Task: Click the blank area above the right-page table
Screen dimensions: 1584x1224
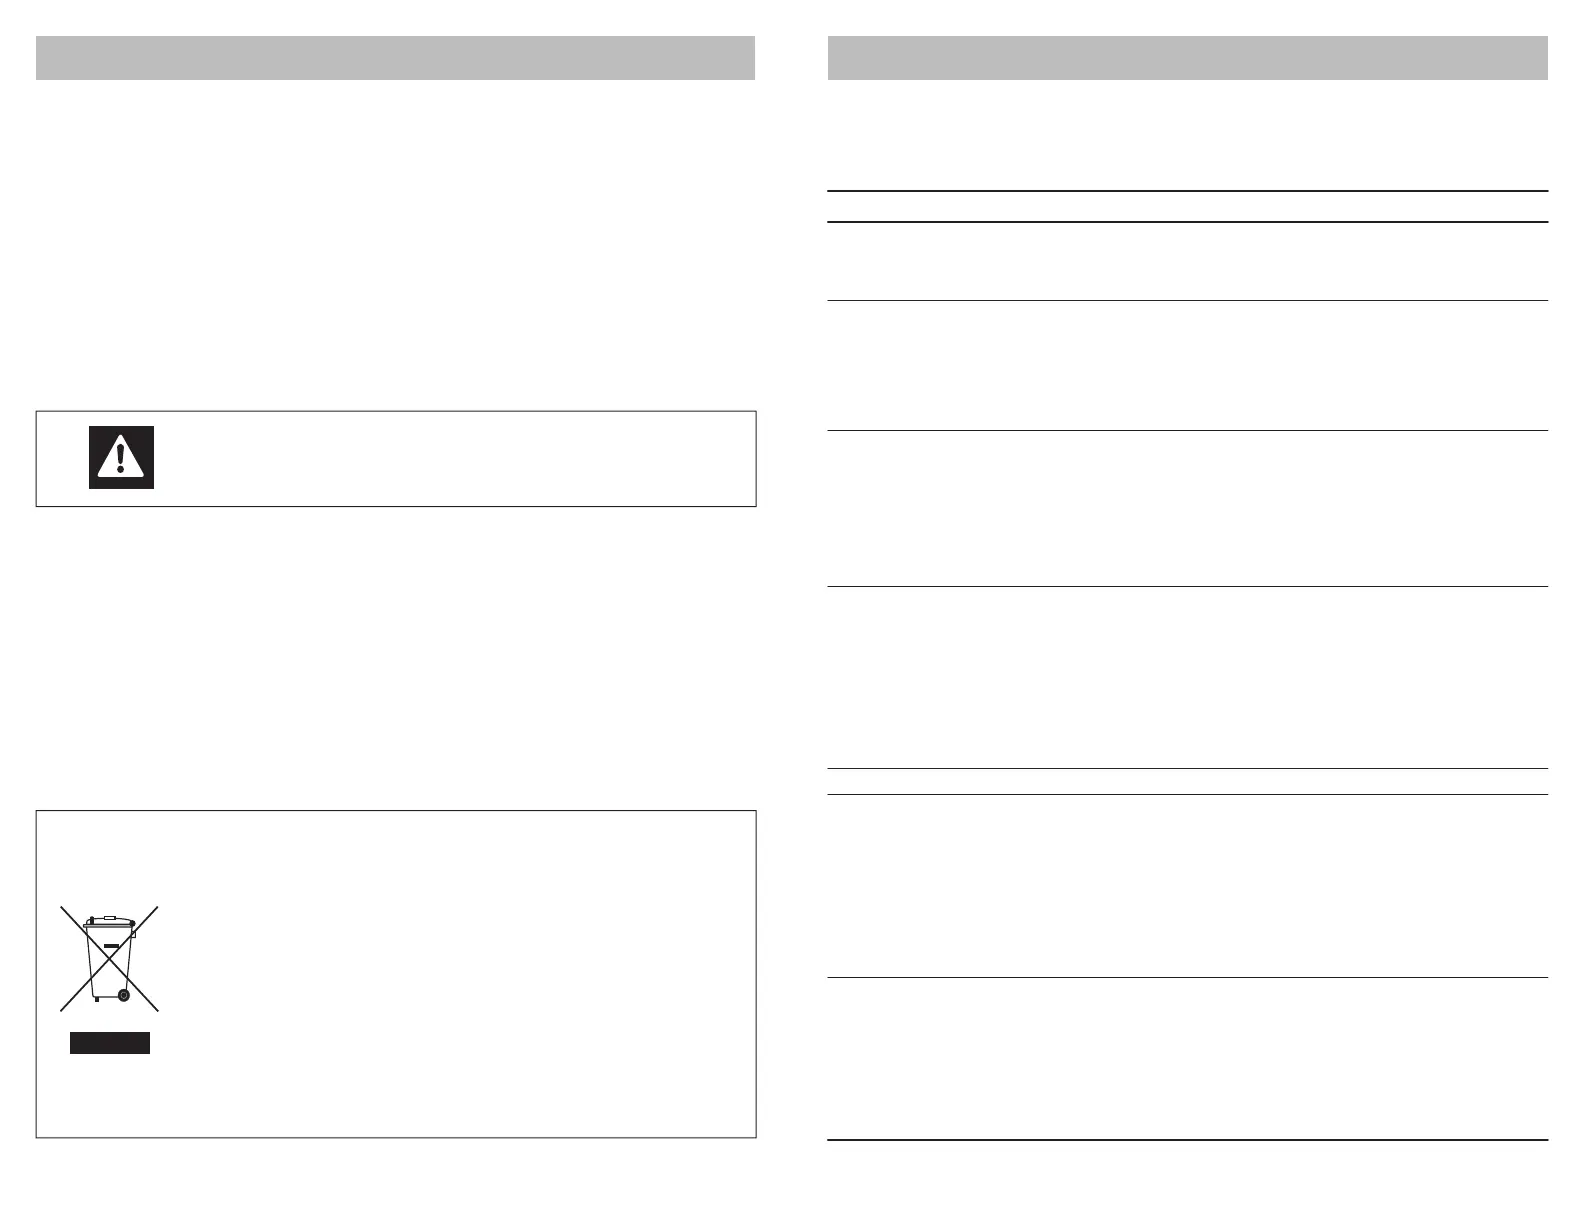Action: (x=1188, y=134)
